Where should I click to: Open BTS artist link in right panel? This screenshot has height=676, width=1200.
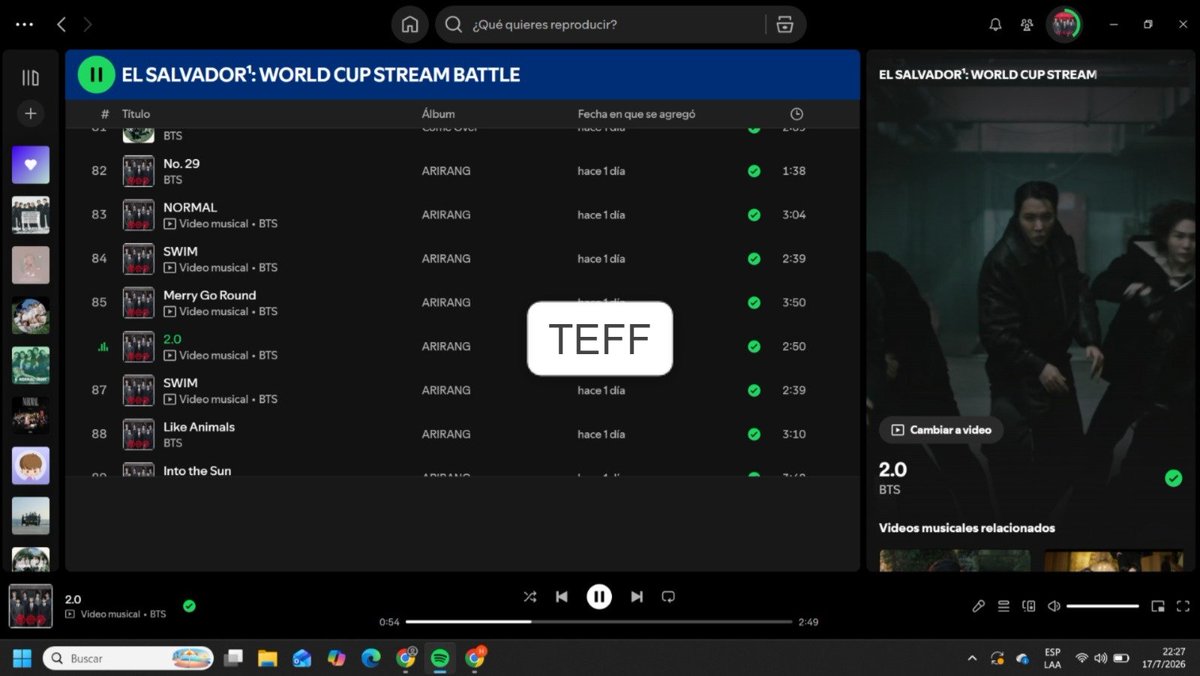[x=890, y=490]
